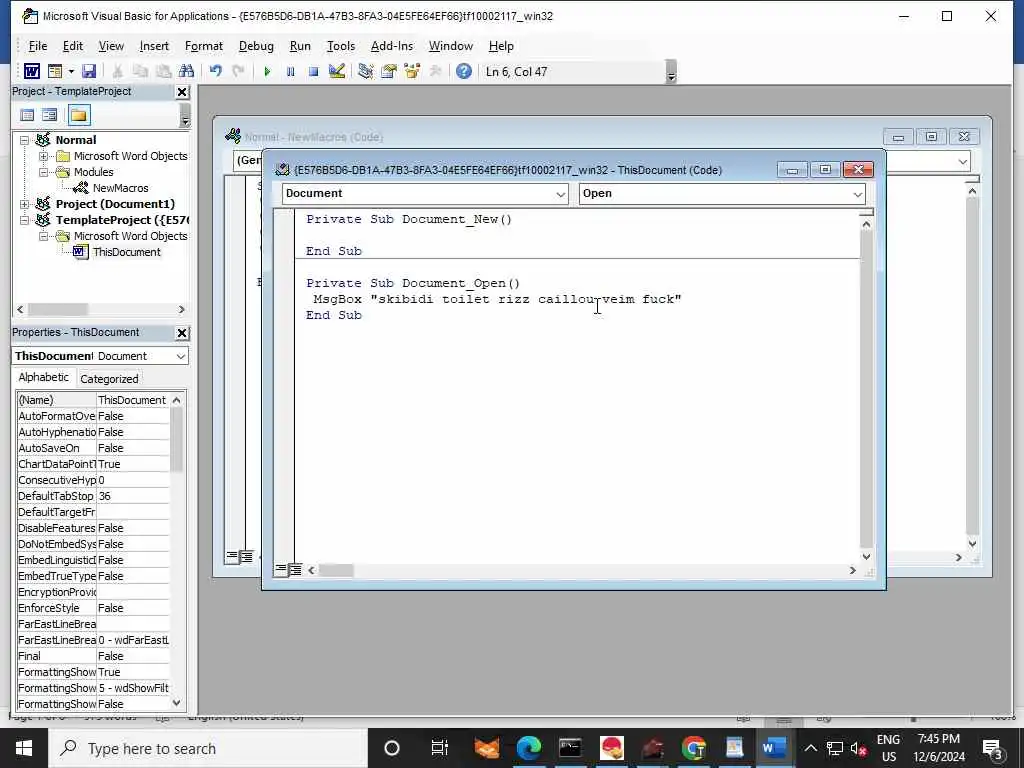Expand Microsoft Word Objects under Normal
1024x768 pixels.
click(x=43, y=156)
